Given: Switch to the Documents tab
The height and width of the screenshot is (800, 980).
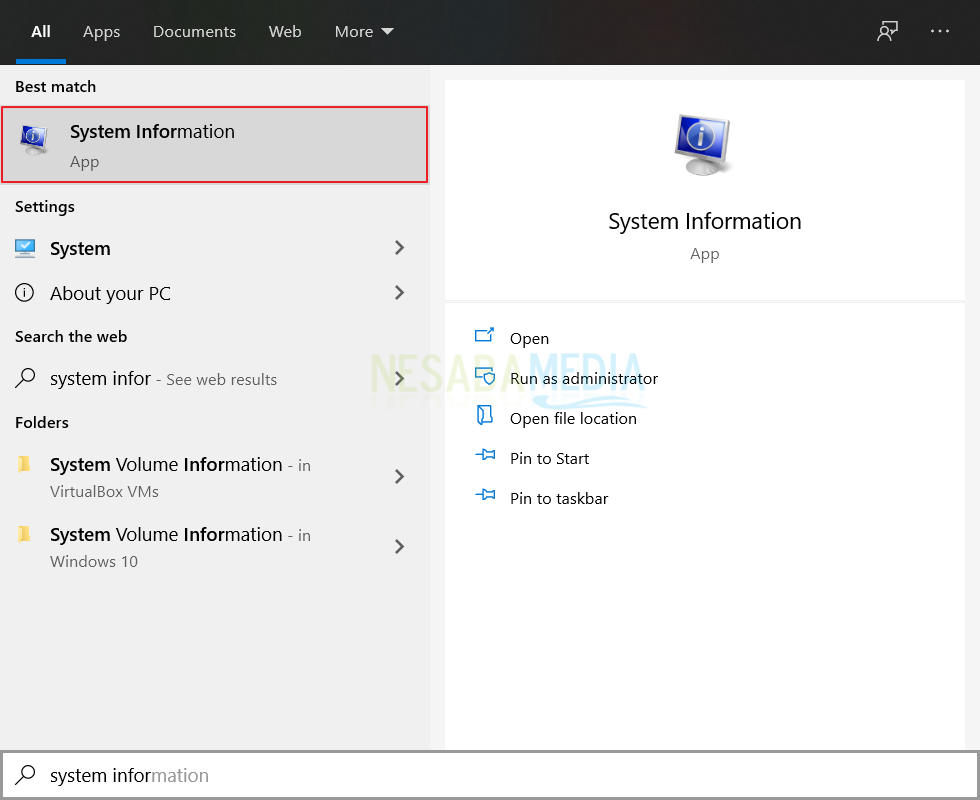Looking at the screenshot, I should pos(194,32).
